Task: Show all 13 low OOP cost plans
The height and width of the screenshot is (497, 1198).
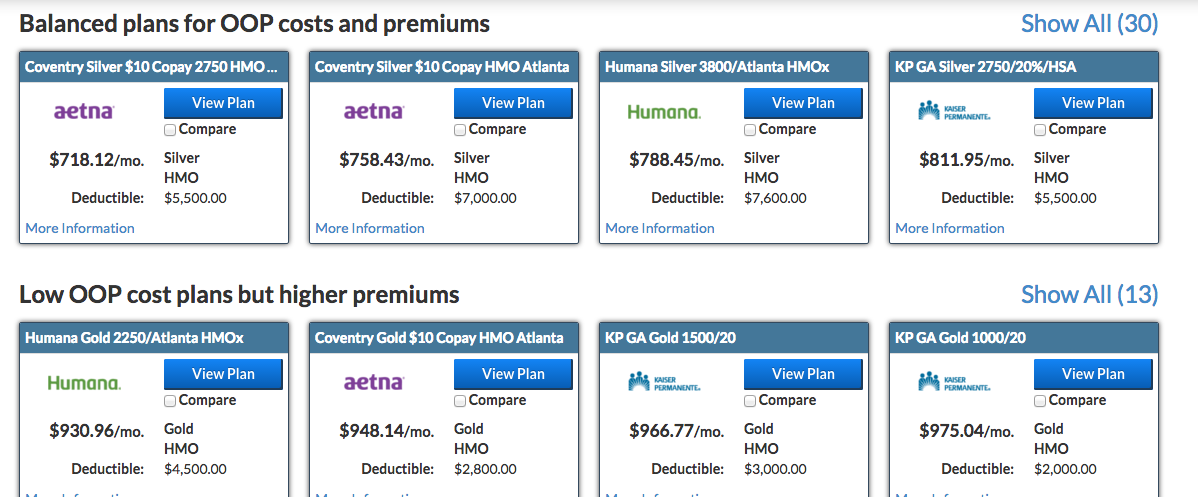Action: click(1090, 294)
